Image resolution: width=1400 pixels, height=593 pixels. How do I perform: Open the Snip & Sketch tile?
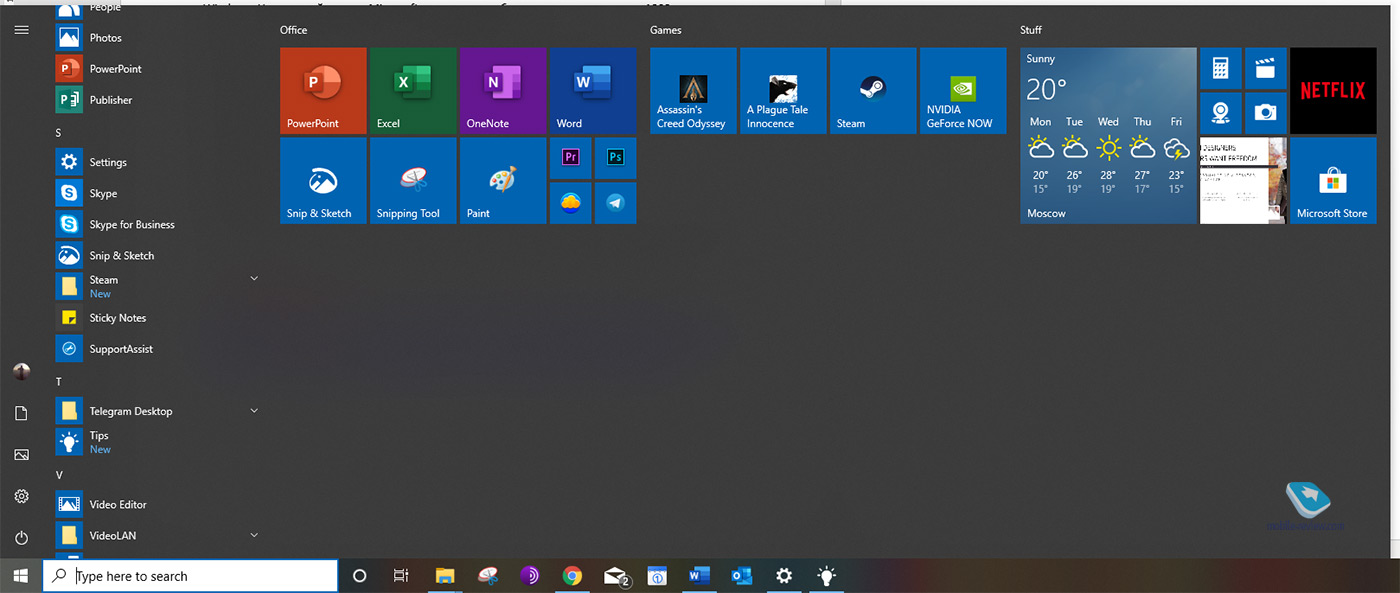(x=323, y=180)
